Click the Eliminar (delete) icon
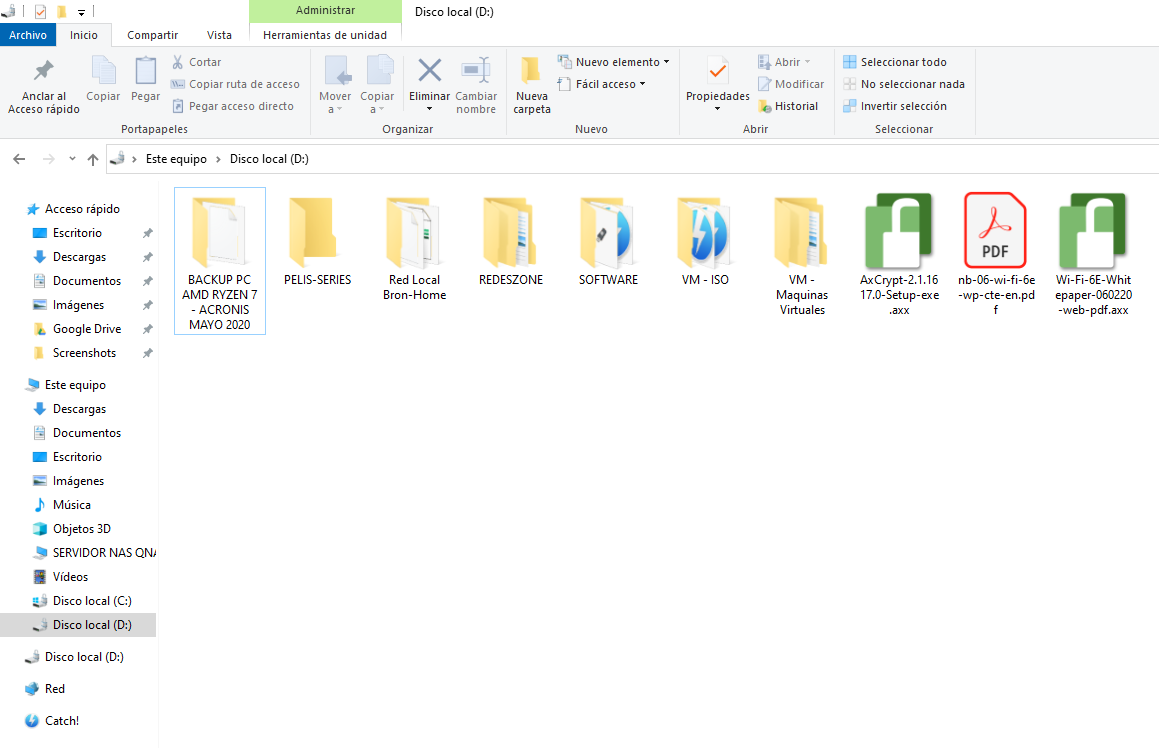 [429, 72]
